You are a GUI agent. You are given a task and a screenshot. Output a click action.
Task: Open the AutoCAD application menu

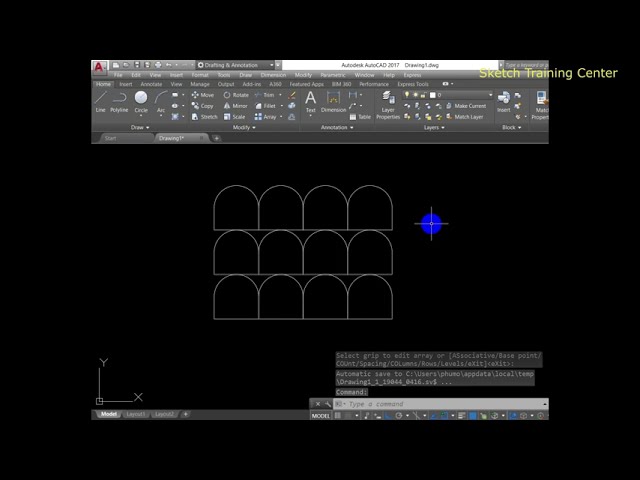99,67
